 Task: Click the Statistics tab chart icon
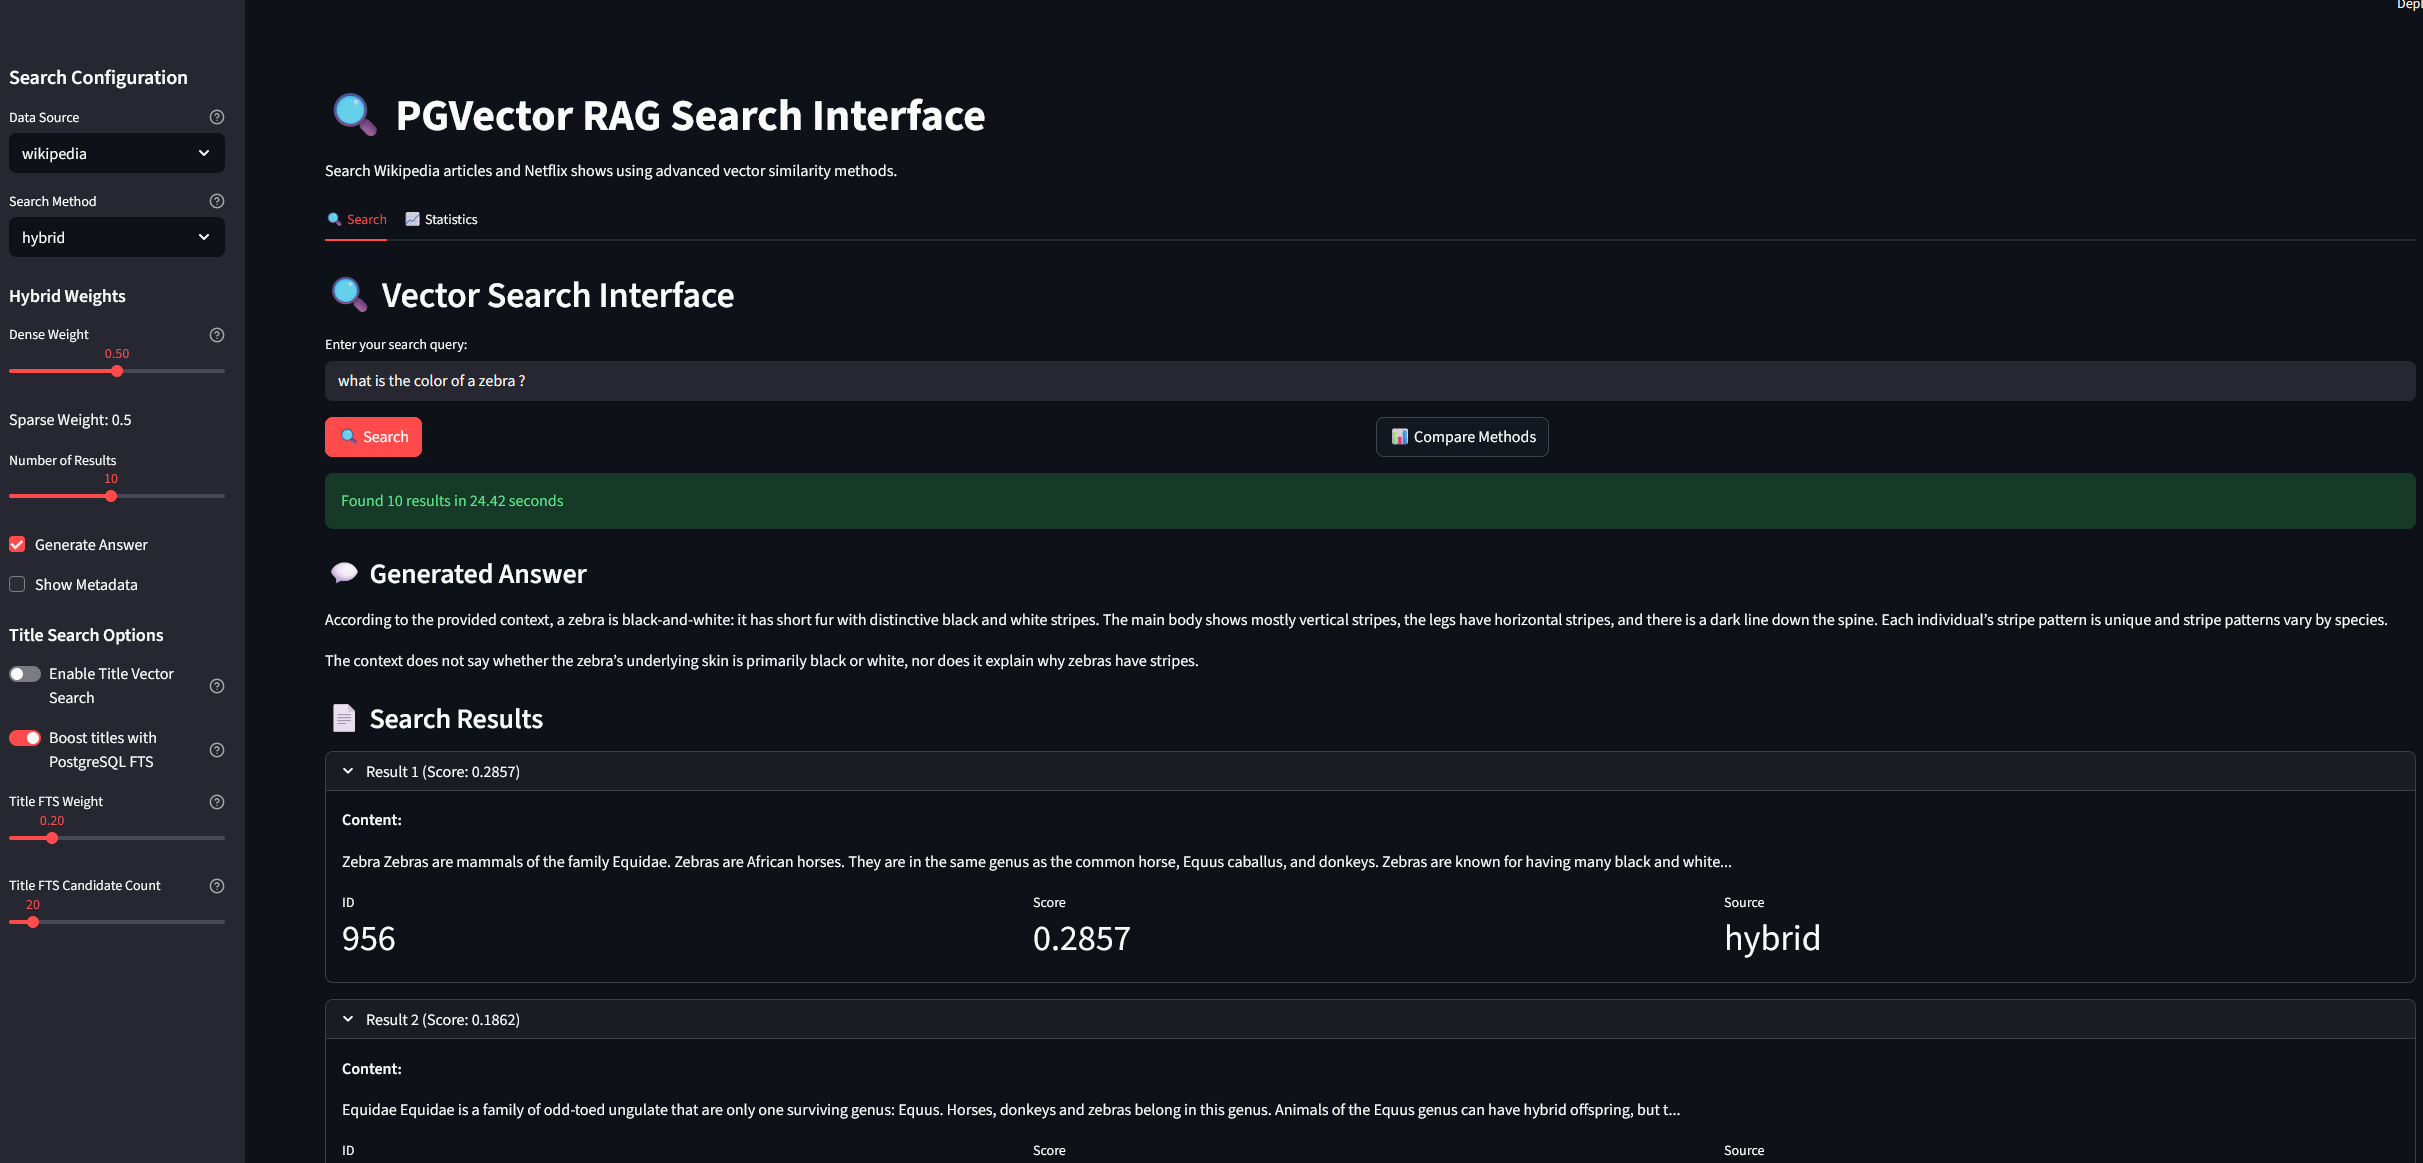[x=412, y=219]
